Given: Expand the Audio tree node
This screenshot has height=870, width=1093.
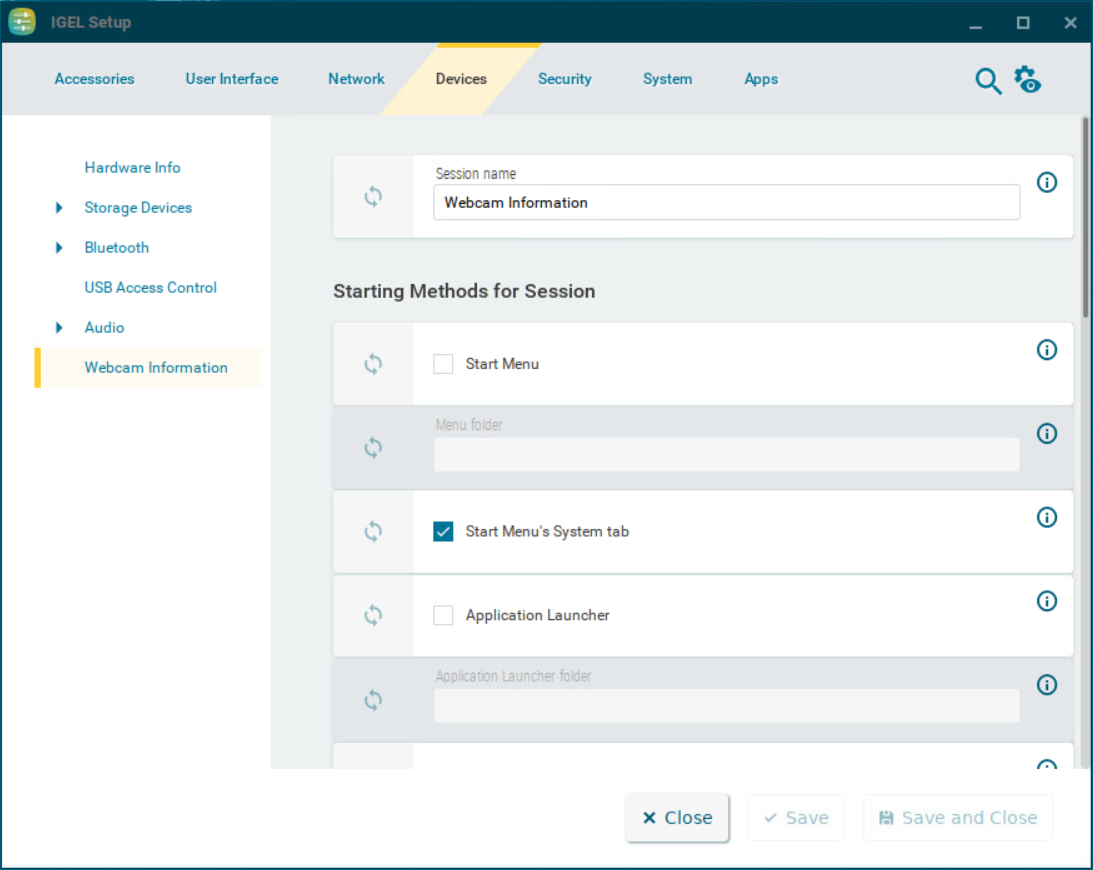Looking at the screenshot, I should point(59,328).
